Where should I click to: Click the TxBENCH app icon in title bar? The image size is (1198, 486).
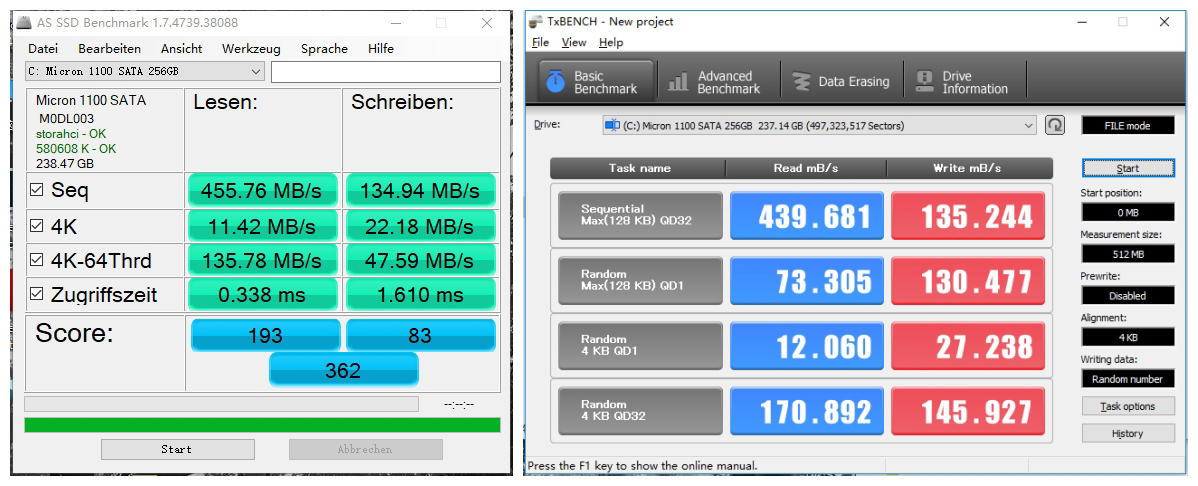(x=537, y=22)
